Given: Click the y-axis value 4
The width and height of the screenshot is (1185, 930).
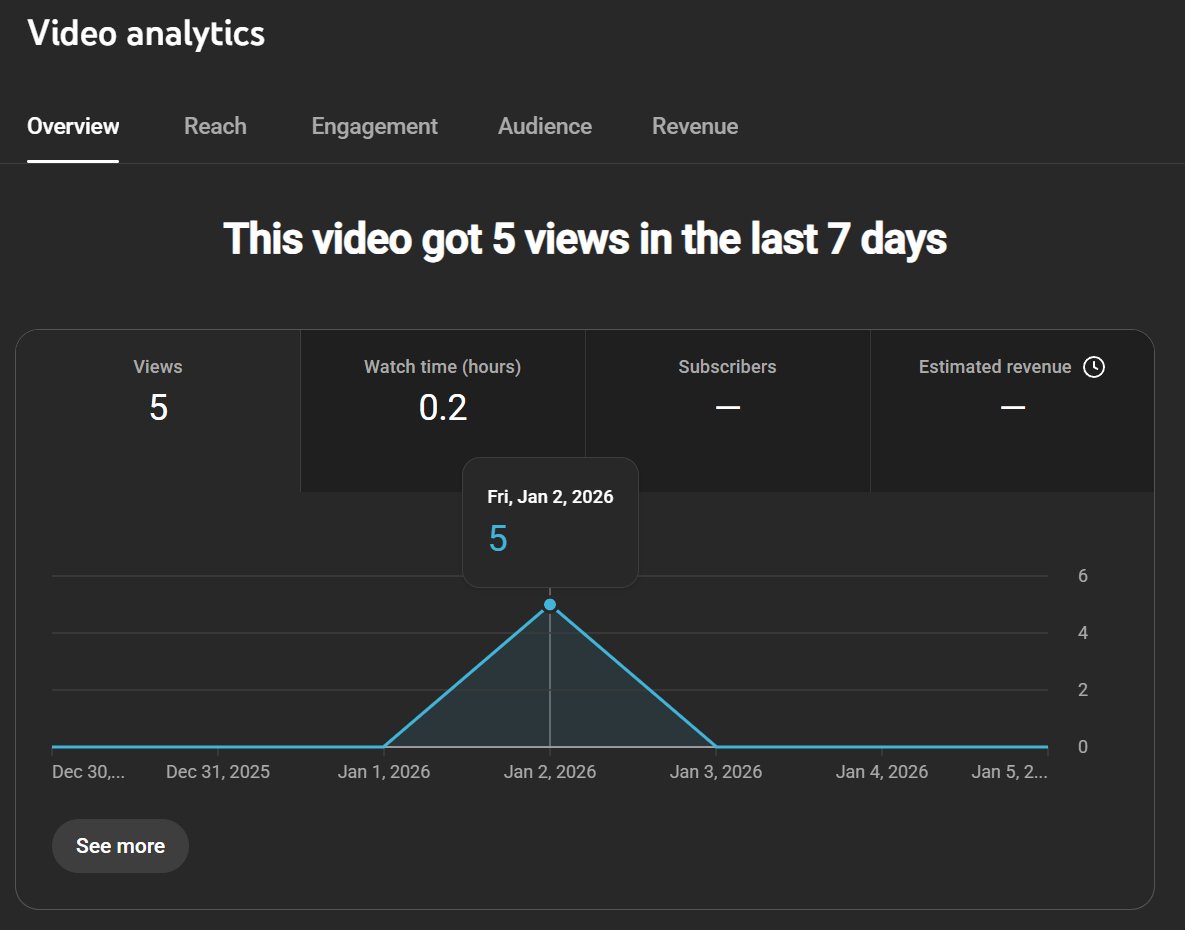Looking at the screenshot, I should (x=1083, y=632).
